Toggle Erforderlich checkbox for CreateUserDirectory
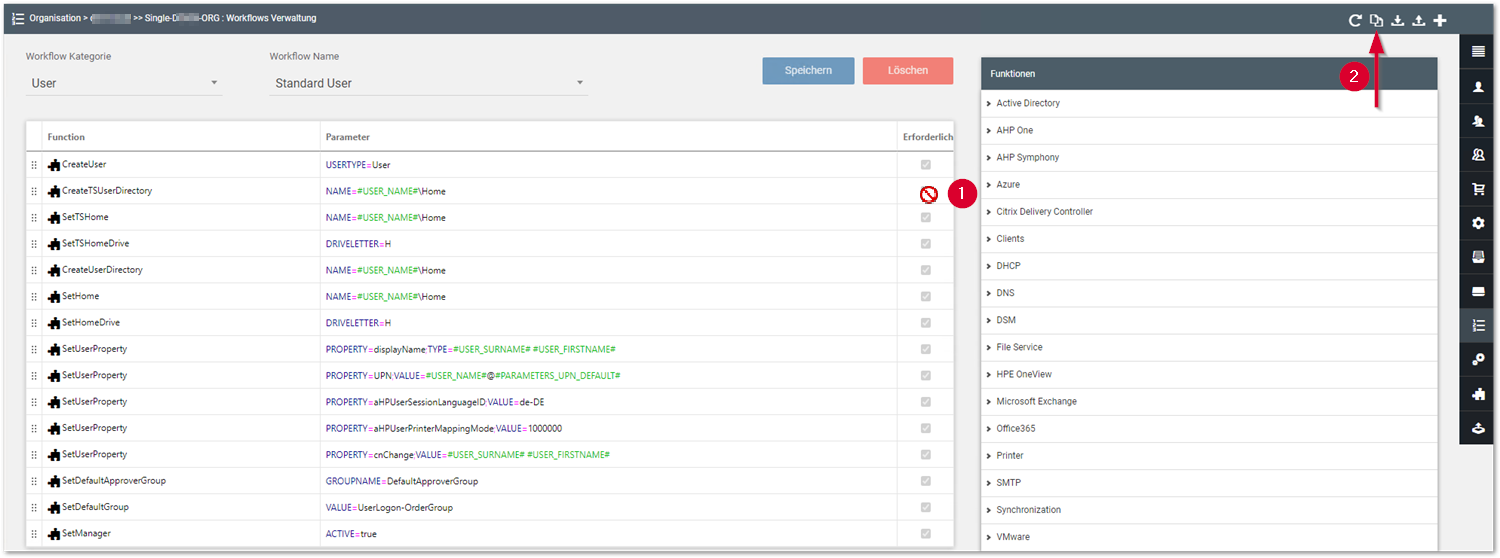This screenshot has width=1500, height=558. point(926,270)
